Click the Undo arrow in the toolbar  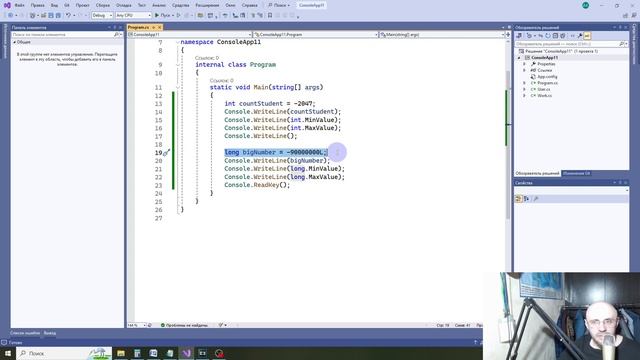[68, 15]
